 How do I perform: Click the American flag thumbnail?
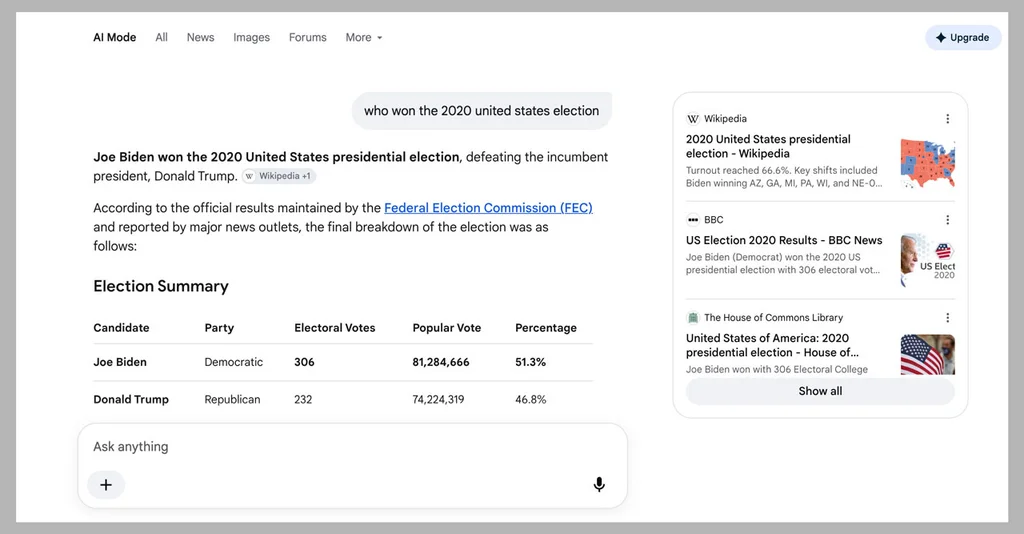point(927,354)
